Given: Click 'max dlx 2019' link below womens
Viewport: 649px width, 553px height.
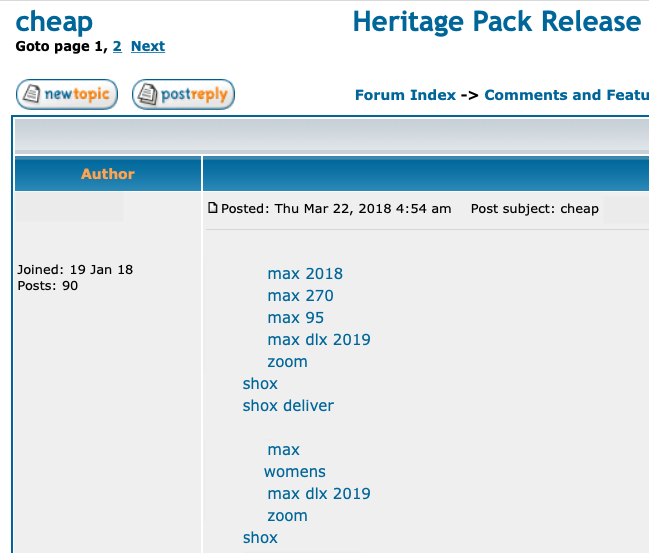Looking at the screenshot, I should (x=319, y=493).
